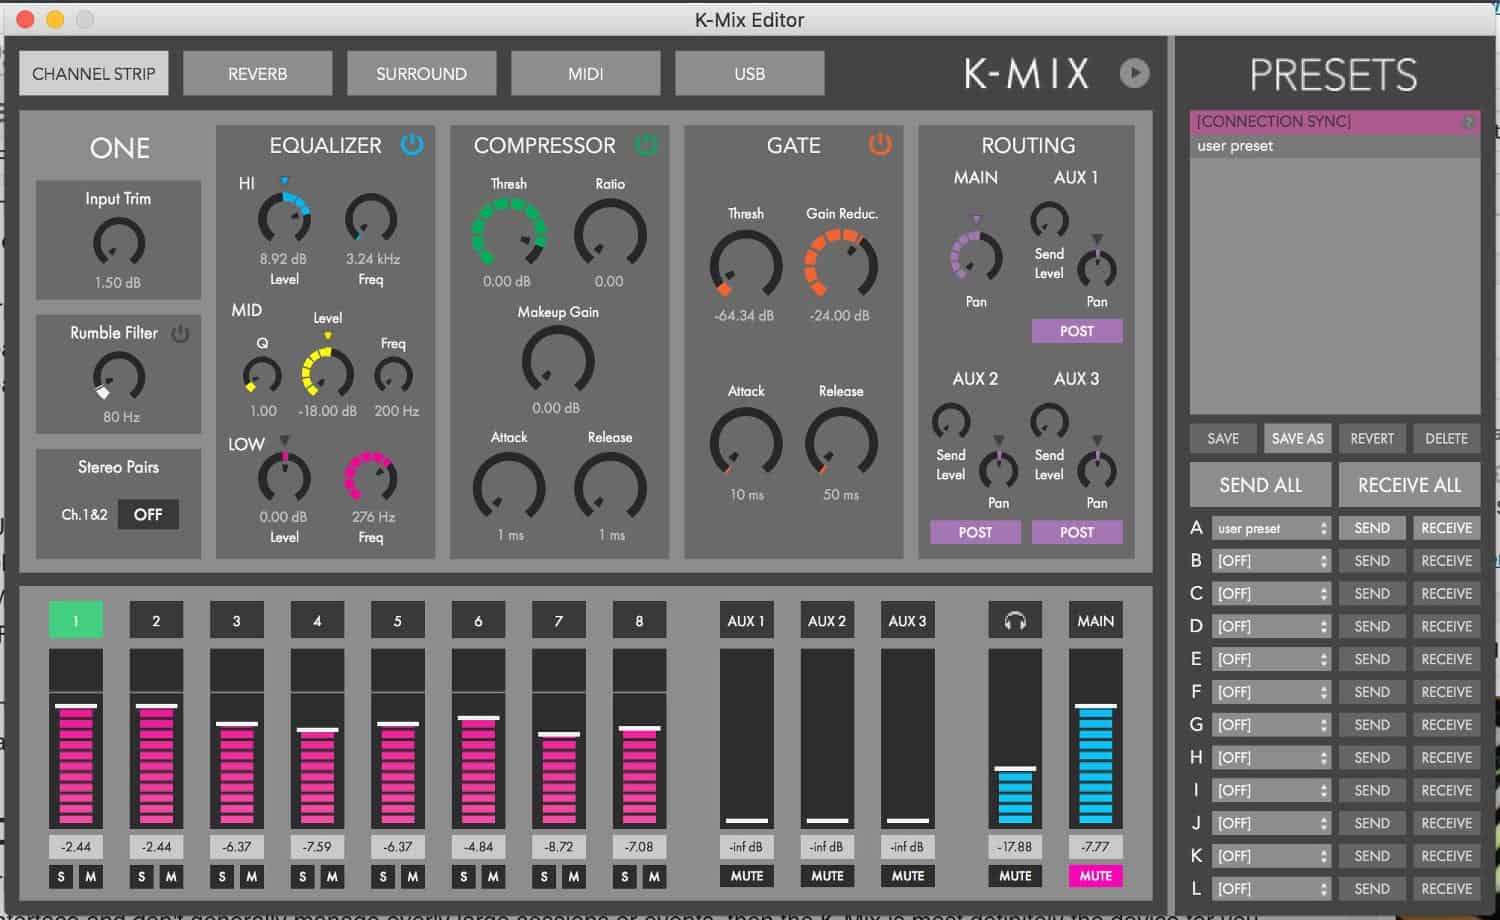Switch to the REVERB tab
The height and width of the screenshot is (920, 1500).
pyautogui.click(x=257, y=73)
